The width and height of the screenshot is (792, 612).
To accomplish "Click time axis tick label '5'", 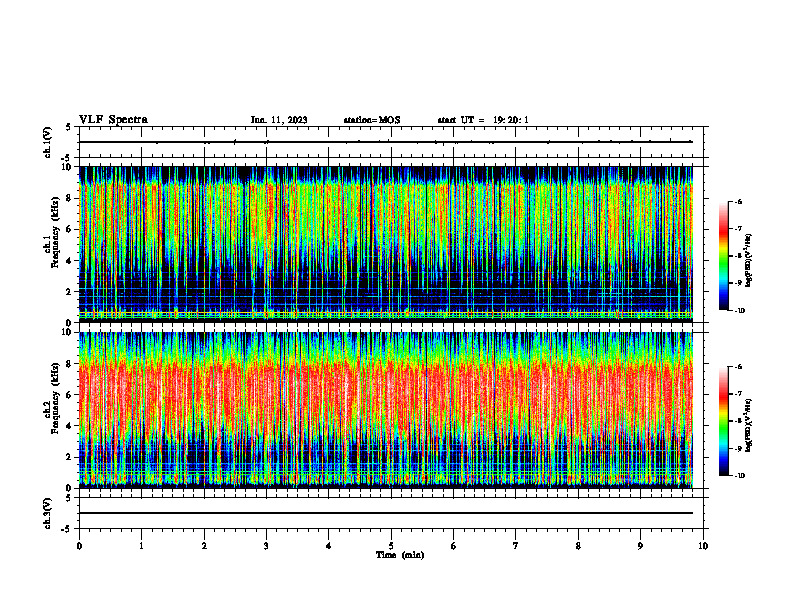I will click(x=391, y=546).
